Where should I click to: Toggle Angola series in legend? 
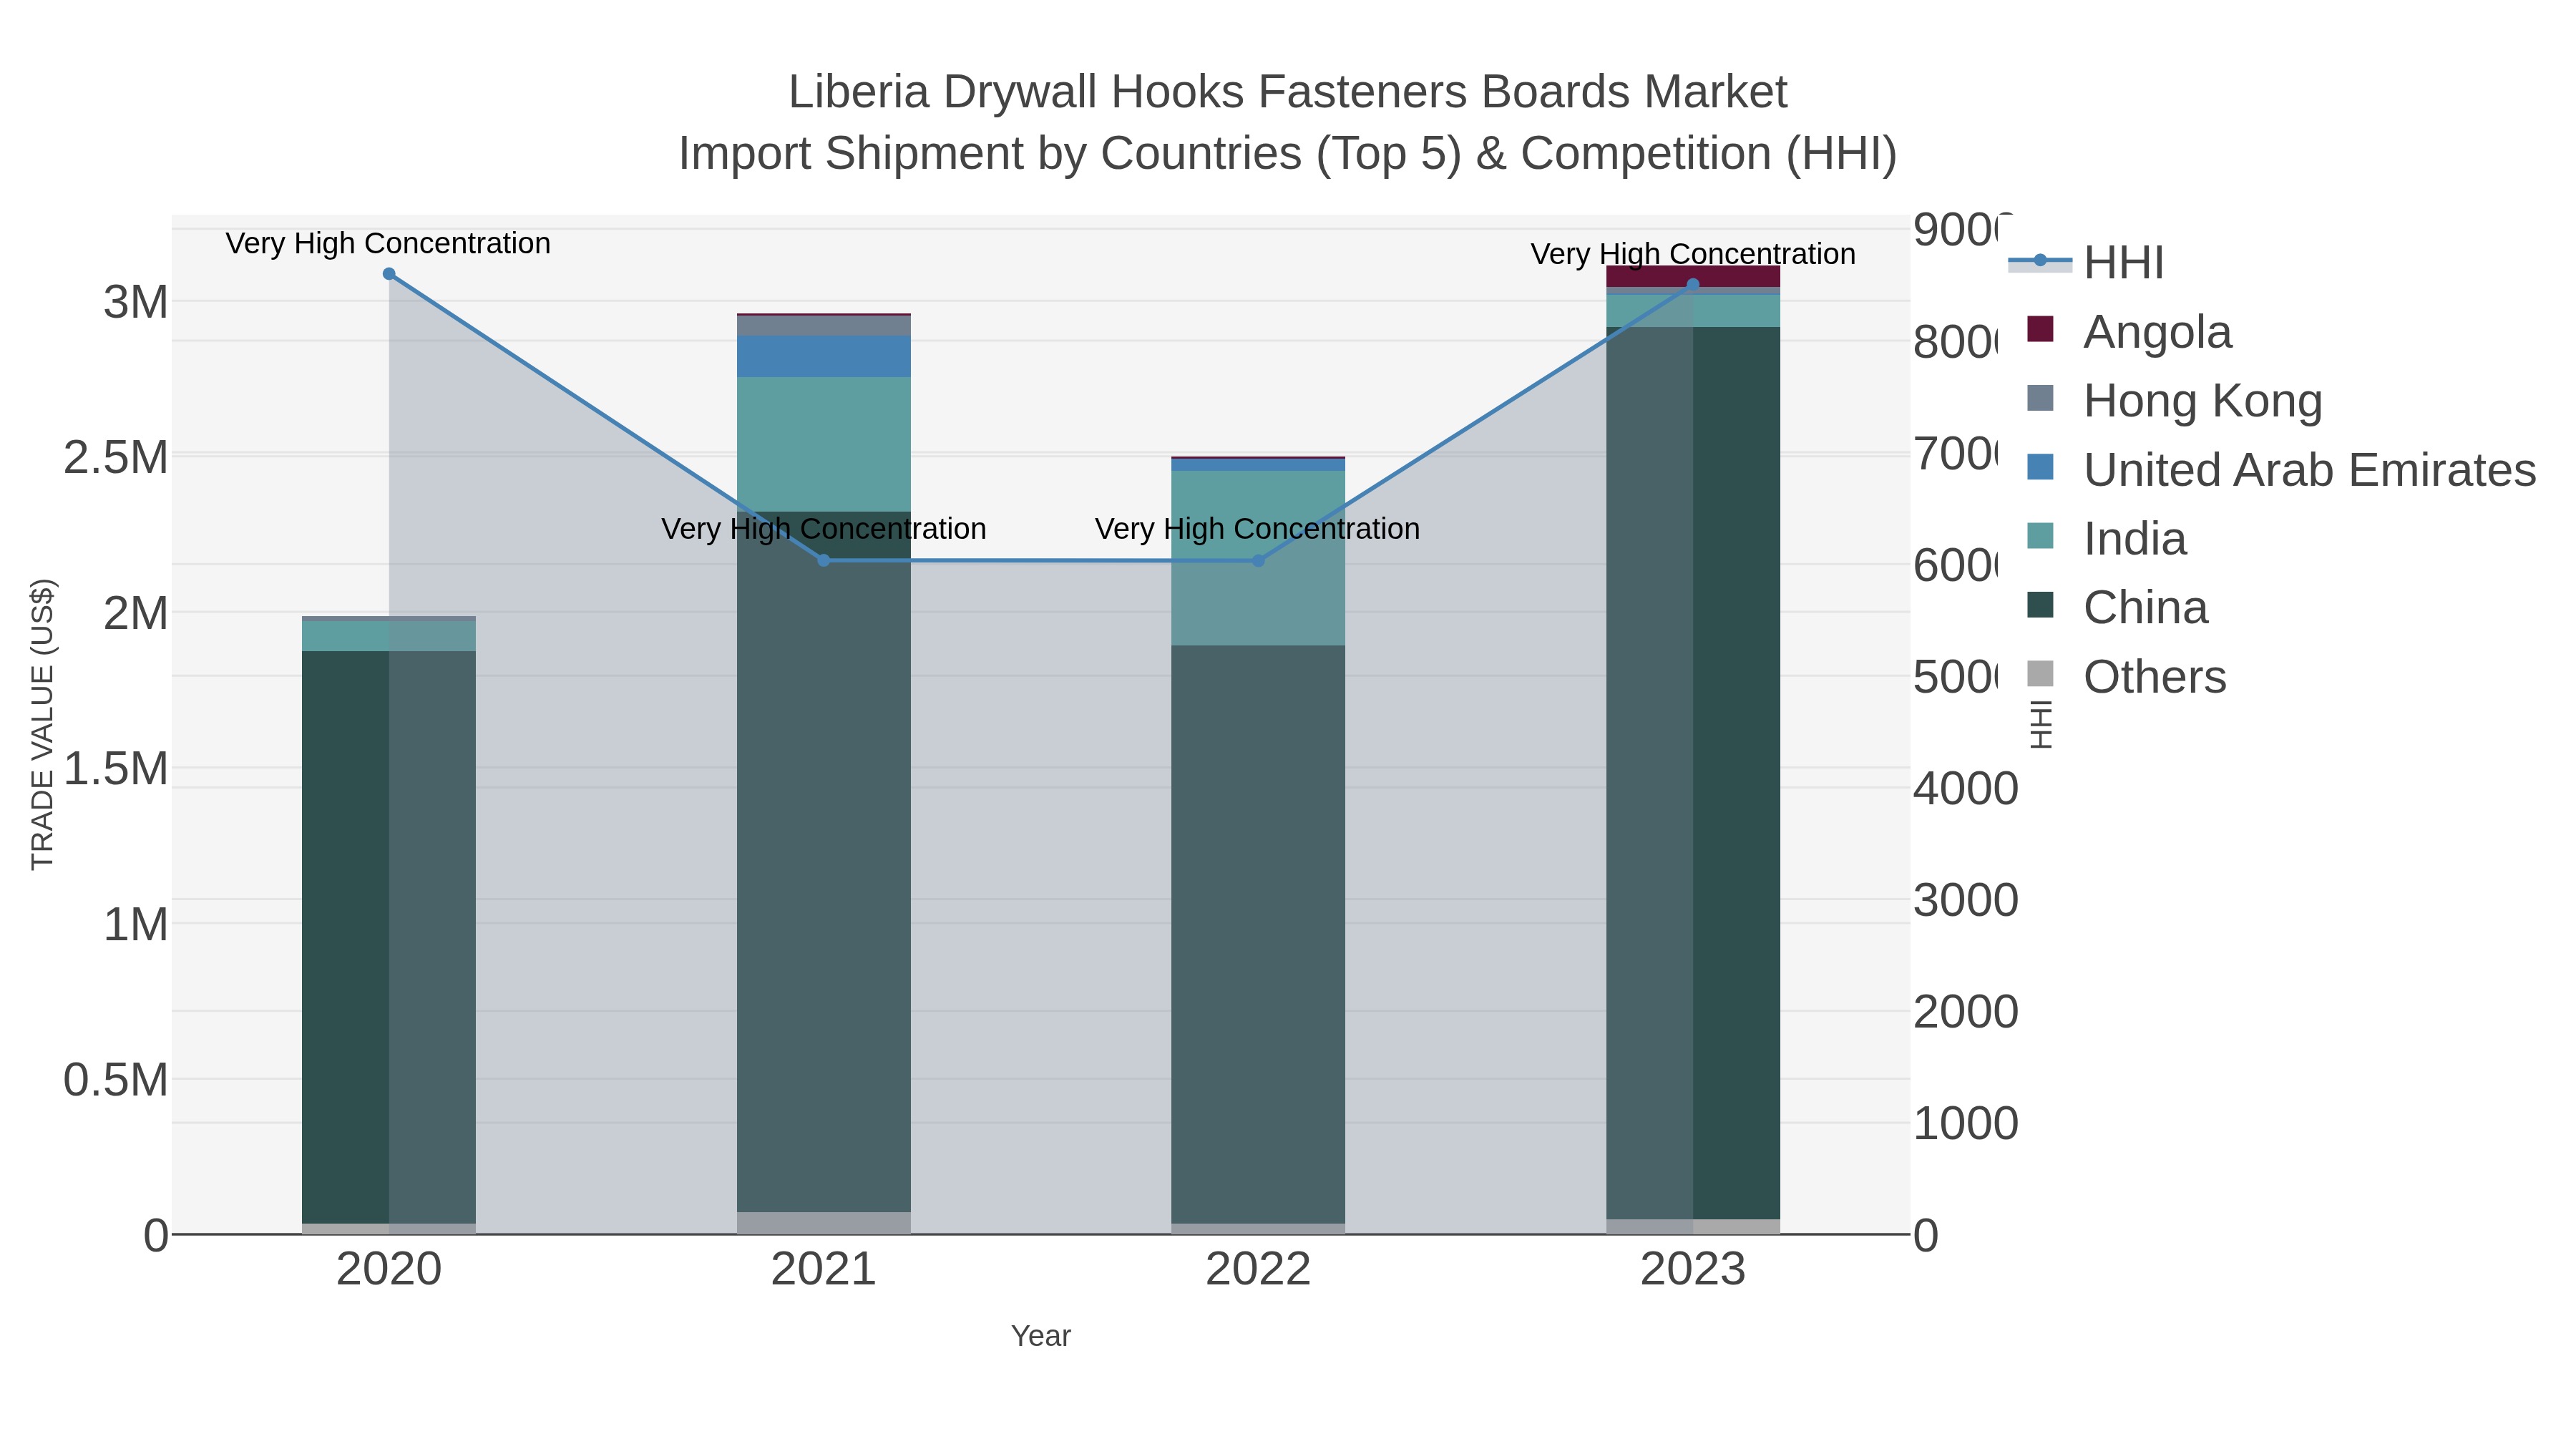[2129, 331]
